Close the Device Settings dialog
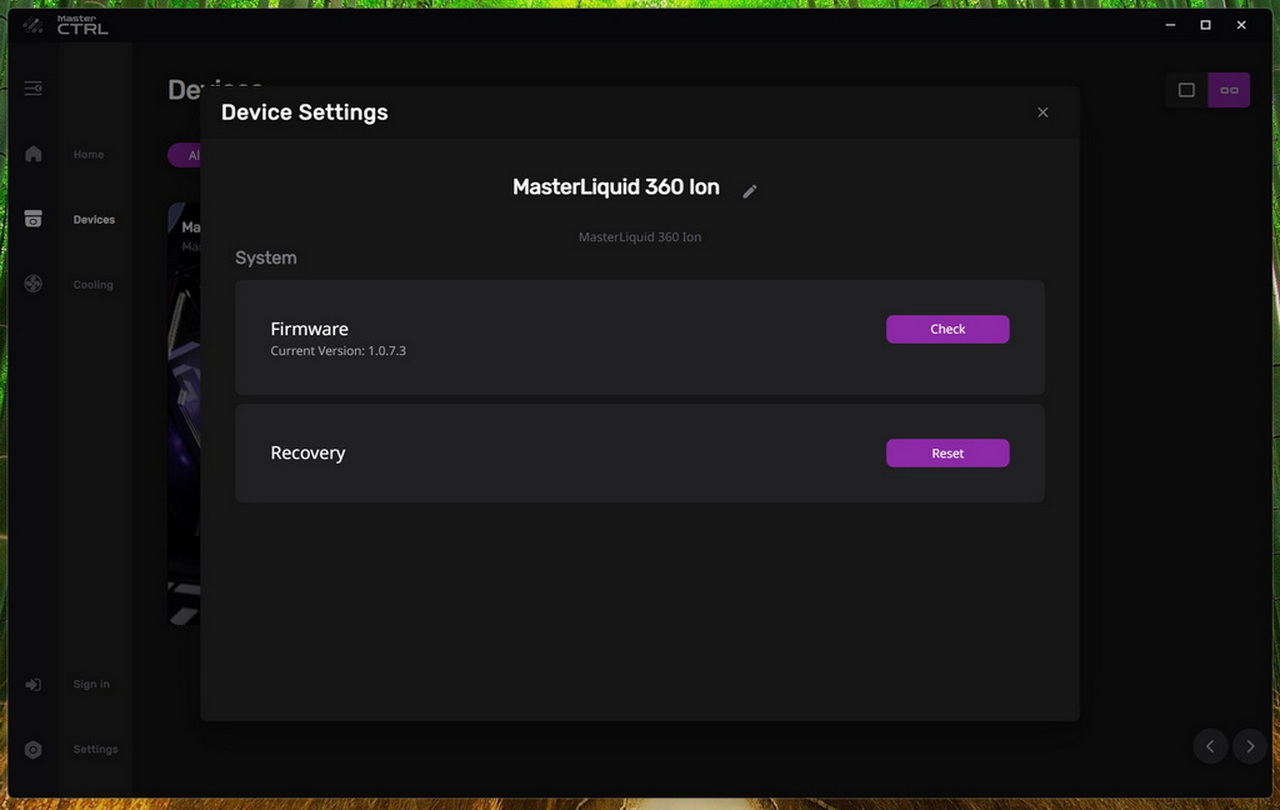Viewport: 1280px width, 810px height. point(1043,112)
